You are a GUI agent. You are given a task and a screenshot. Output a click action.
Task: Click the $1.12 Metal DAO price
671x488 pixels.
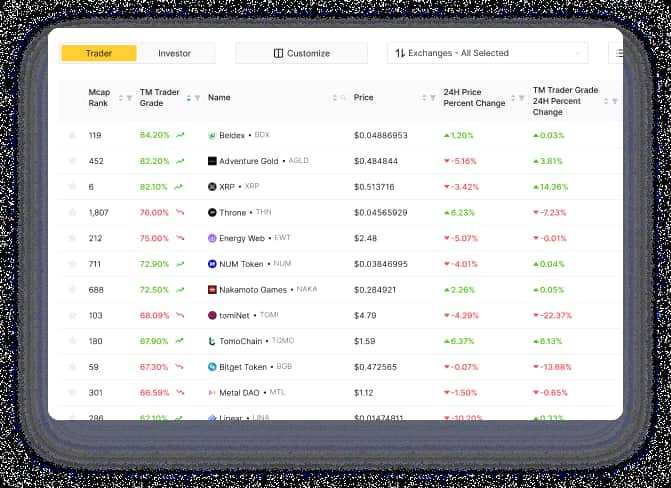[x=363, y=393]
